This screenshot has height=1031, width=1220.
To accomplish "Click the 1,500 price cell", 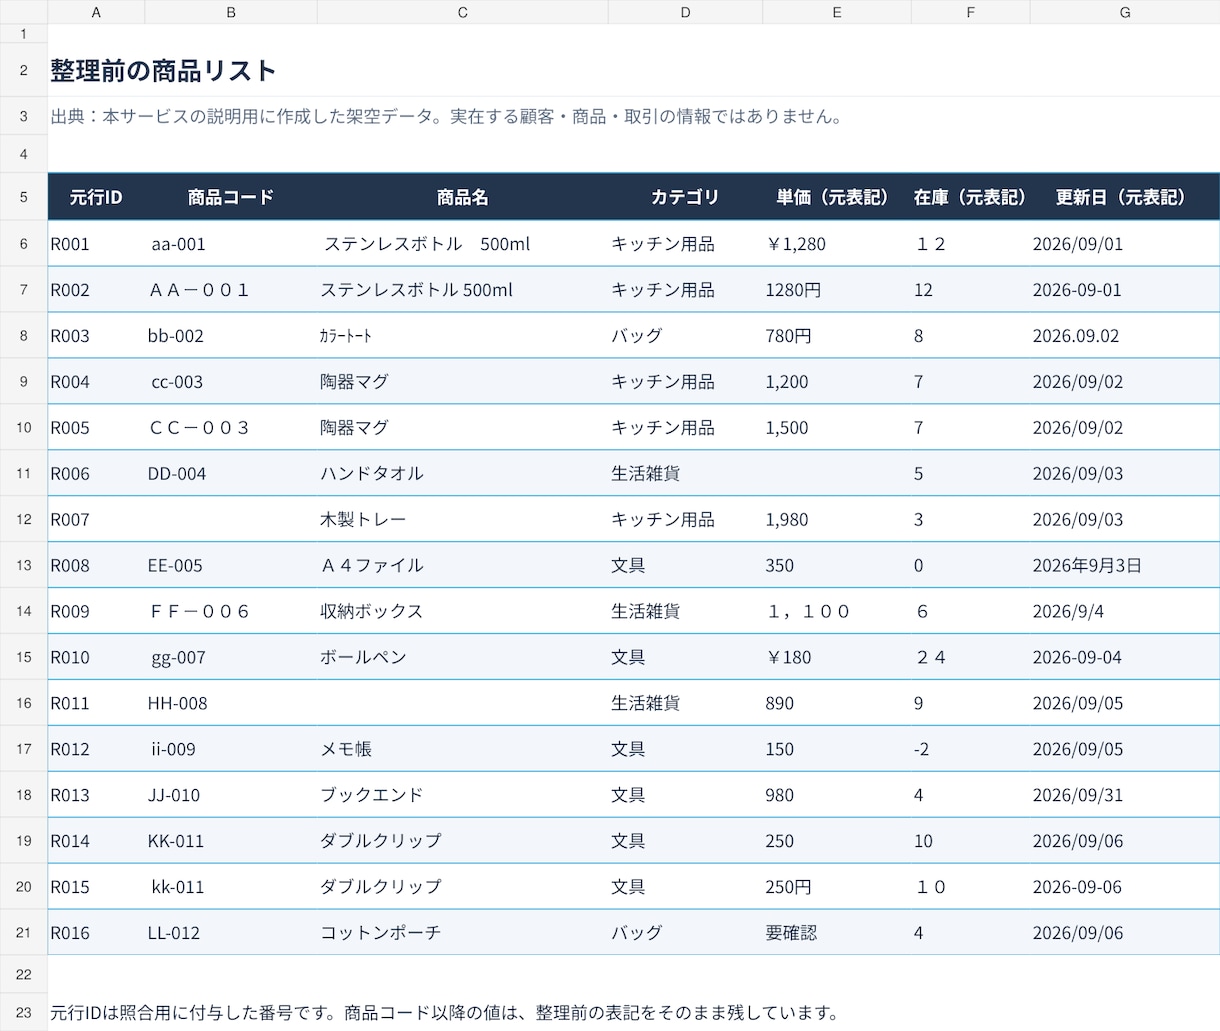I will click(x=837, y=427).
